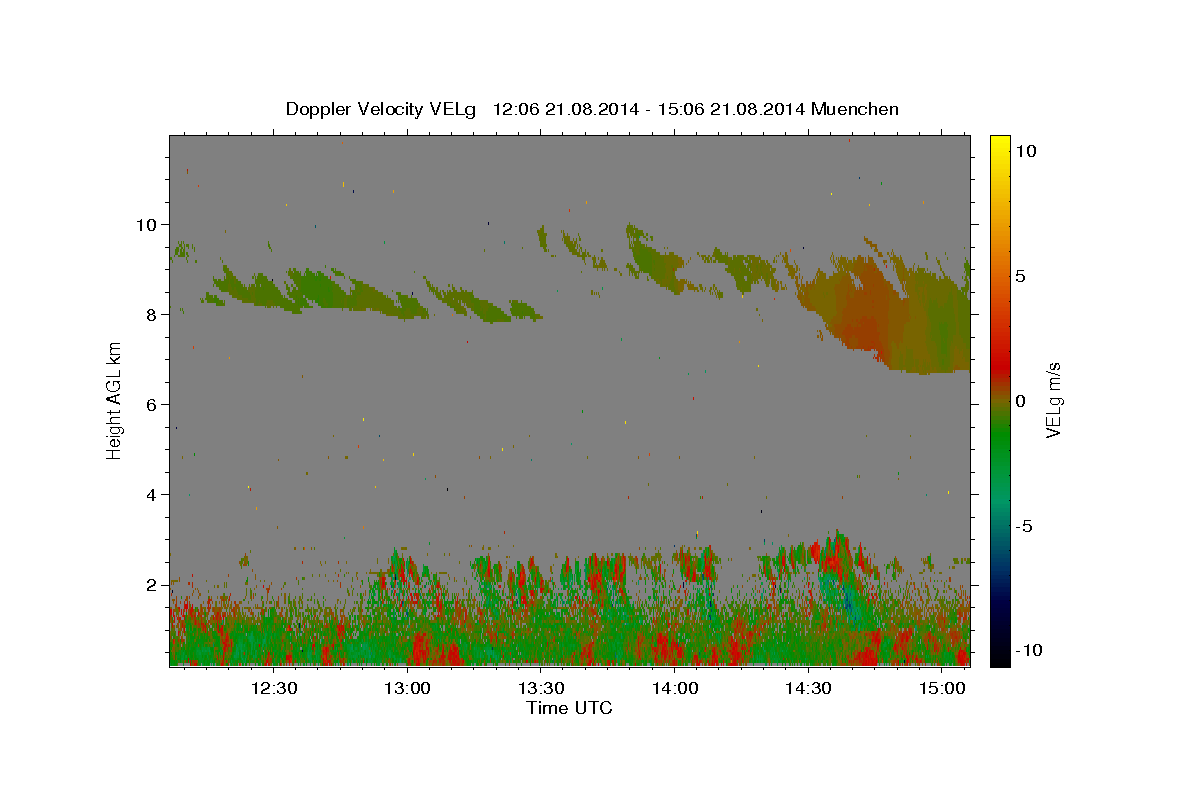Click the height axis label 4
The height and width of the screenshot is (800, 1200).
pos(152,494)
